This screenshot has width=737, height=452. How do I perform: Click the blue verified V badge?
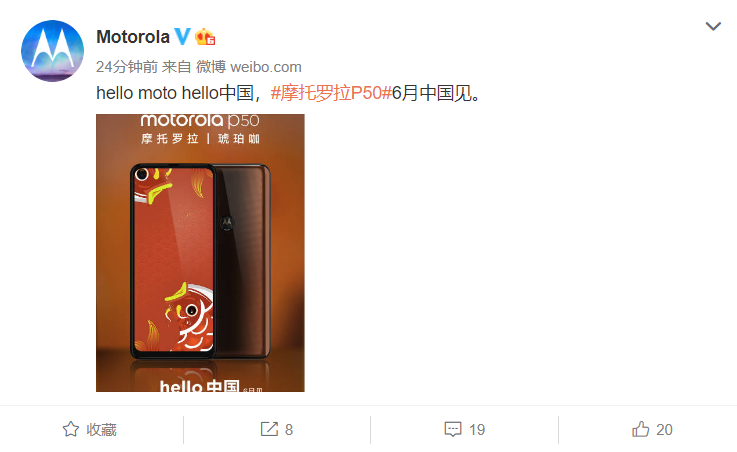pos(182,36)
